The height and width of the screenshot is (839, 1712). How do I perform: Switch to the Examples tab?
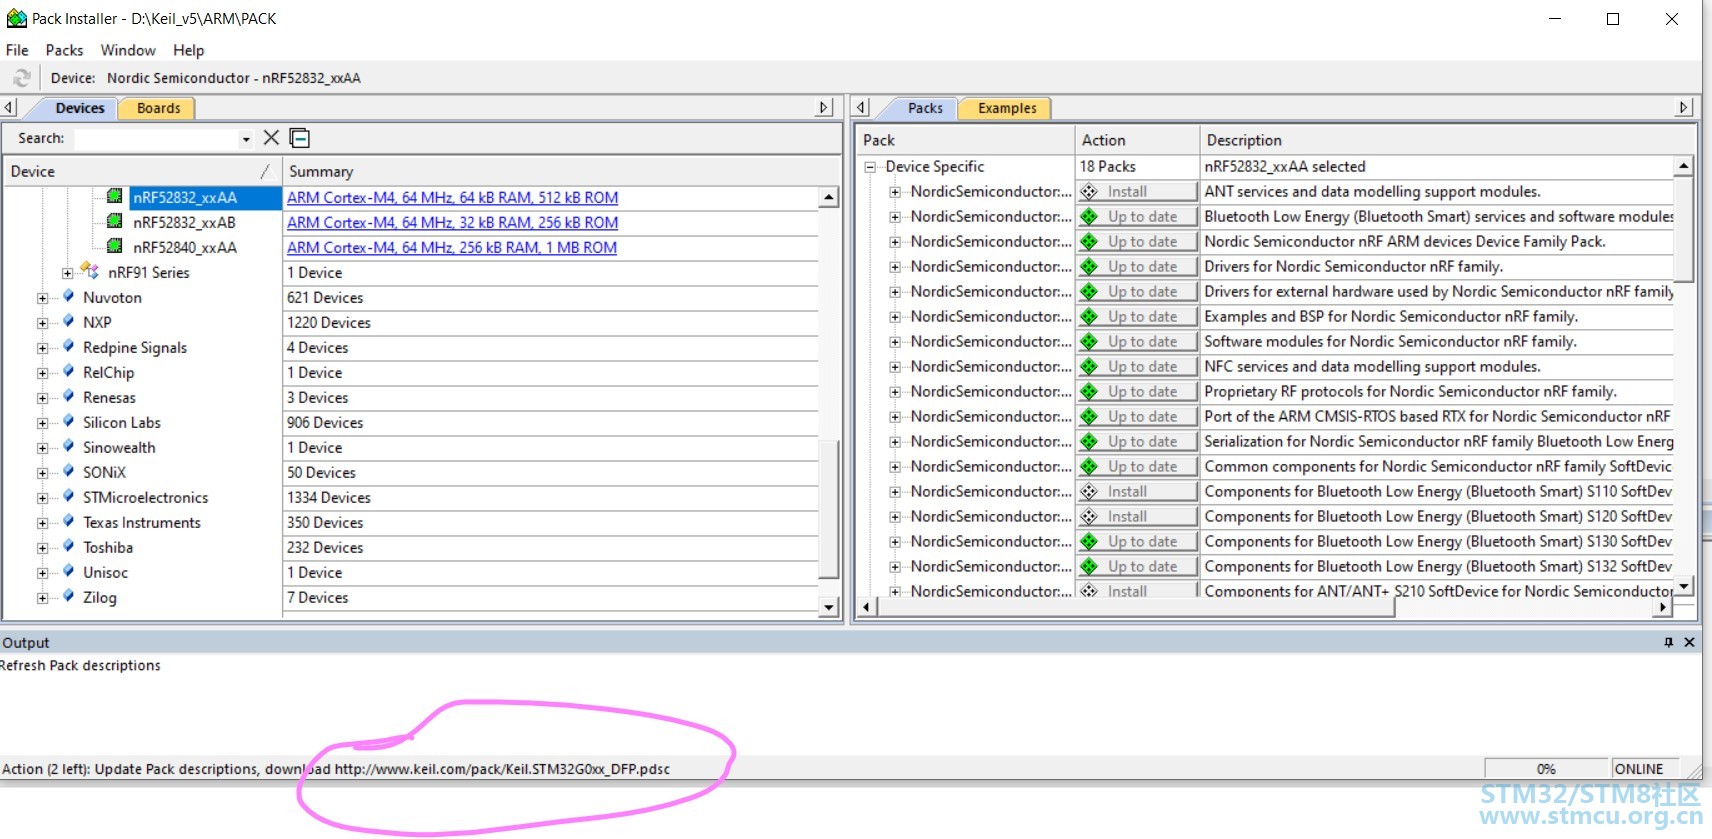pyautogui.click(x=1007, y=108)
